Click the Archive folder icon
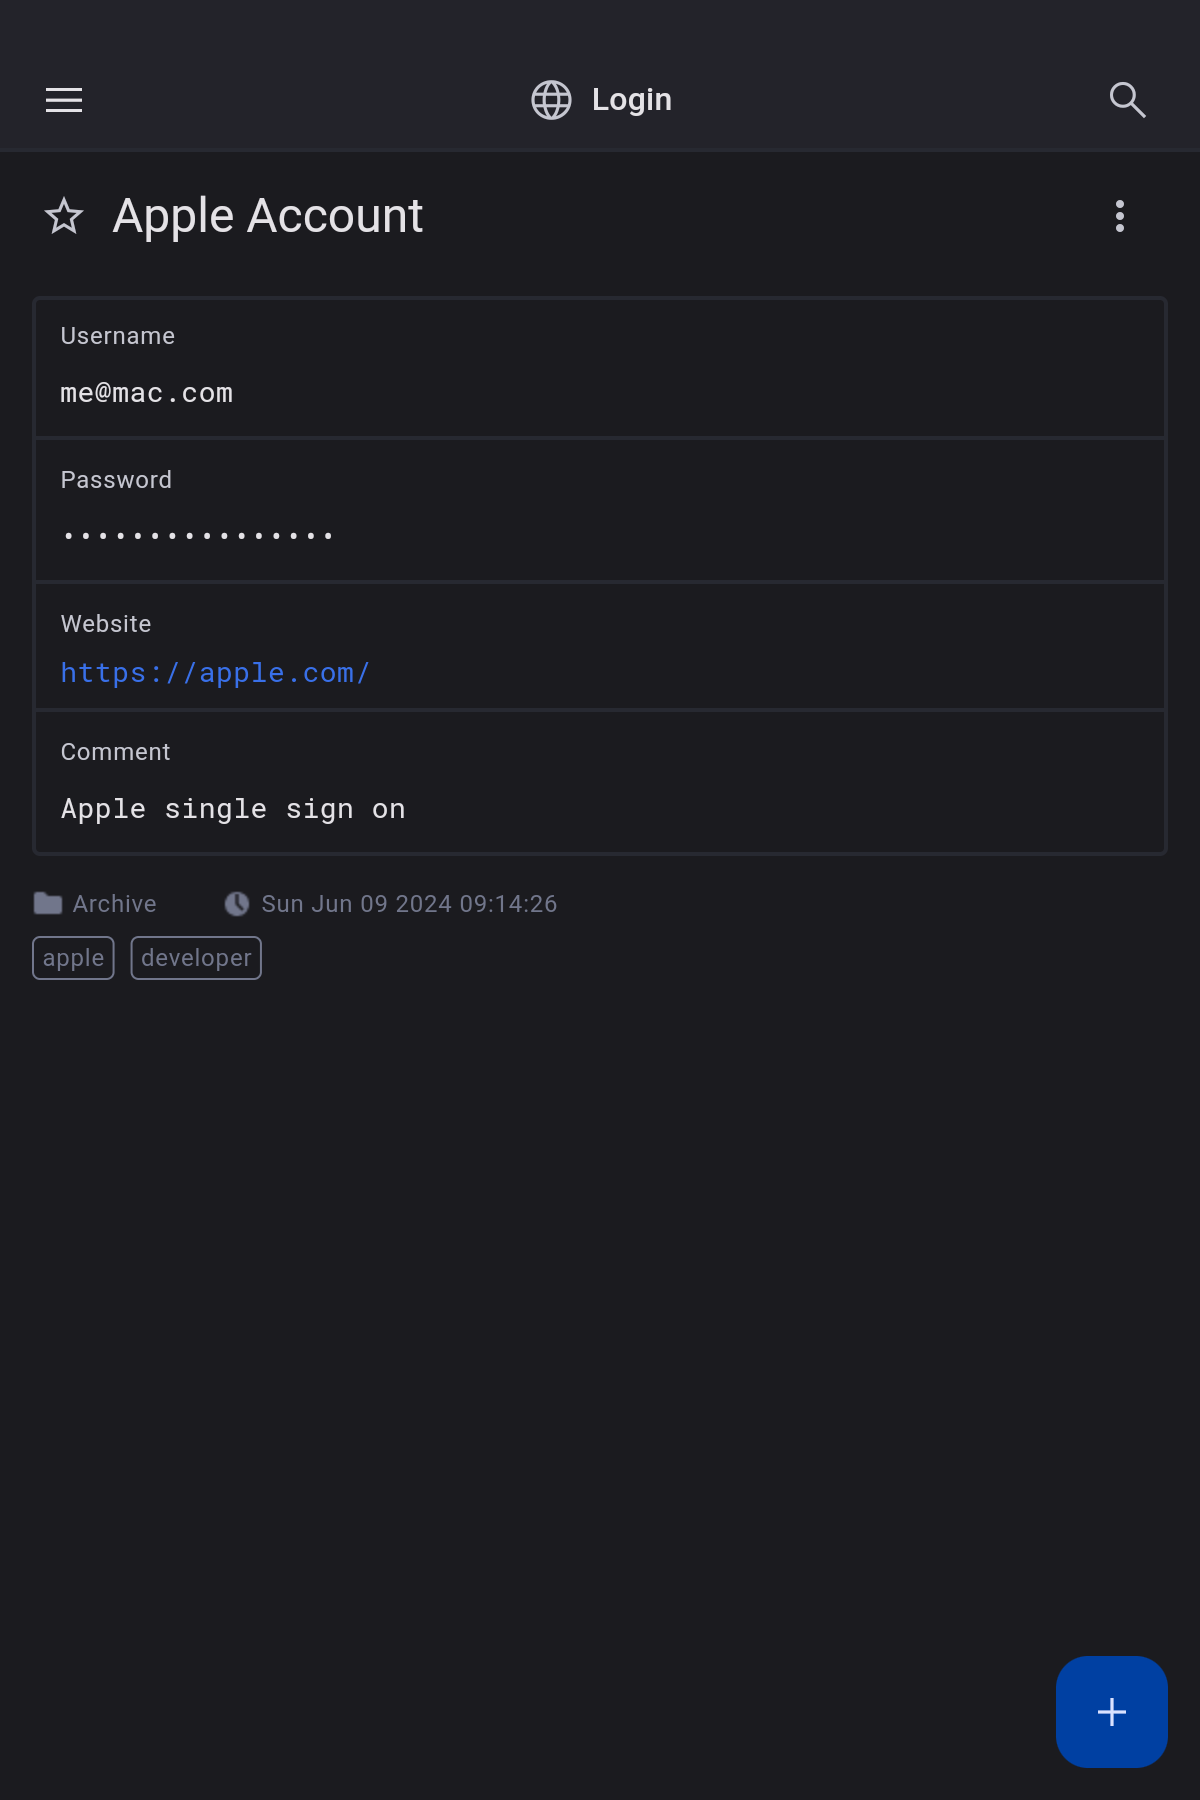1200x1800 pixels. coord(48,904)
